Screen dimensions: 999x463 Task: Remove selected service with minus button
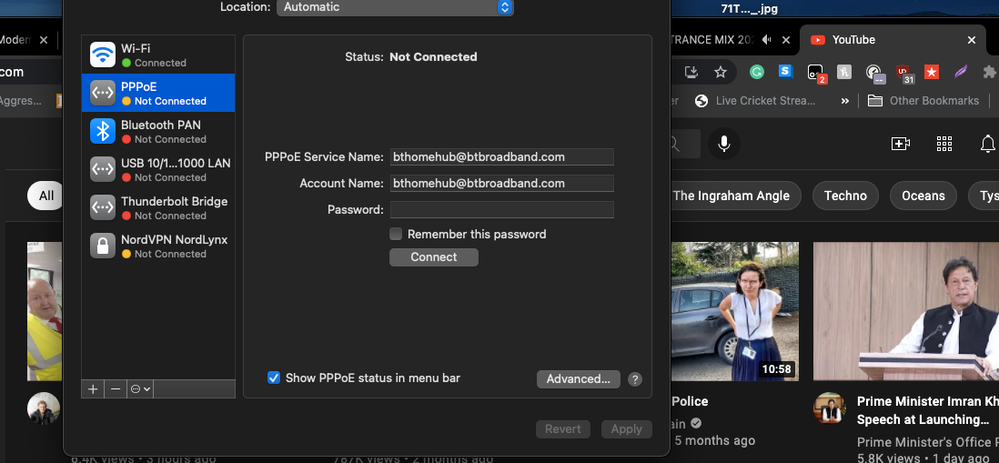pos(115,388)
